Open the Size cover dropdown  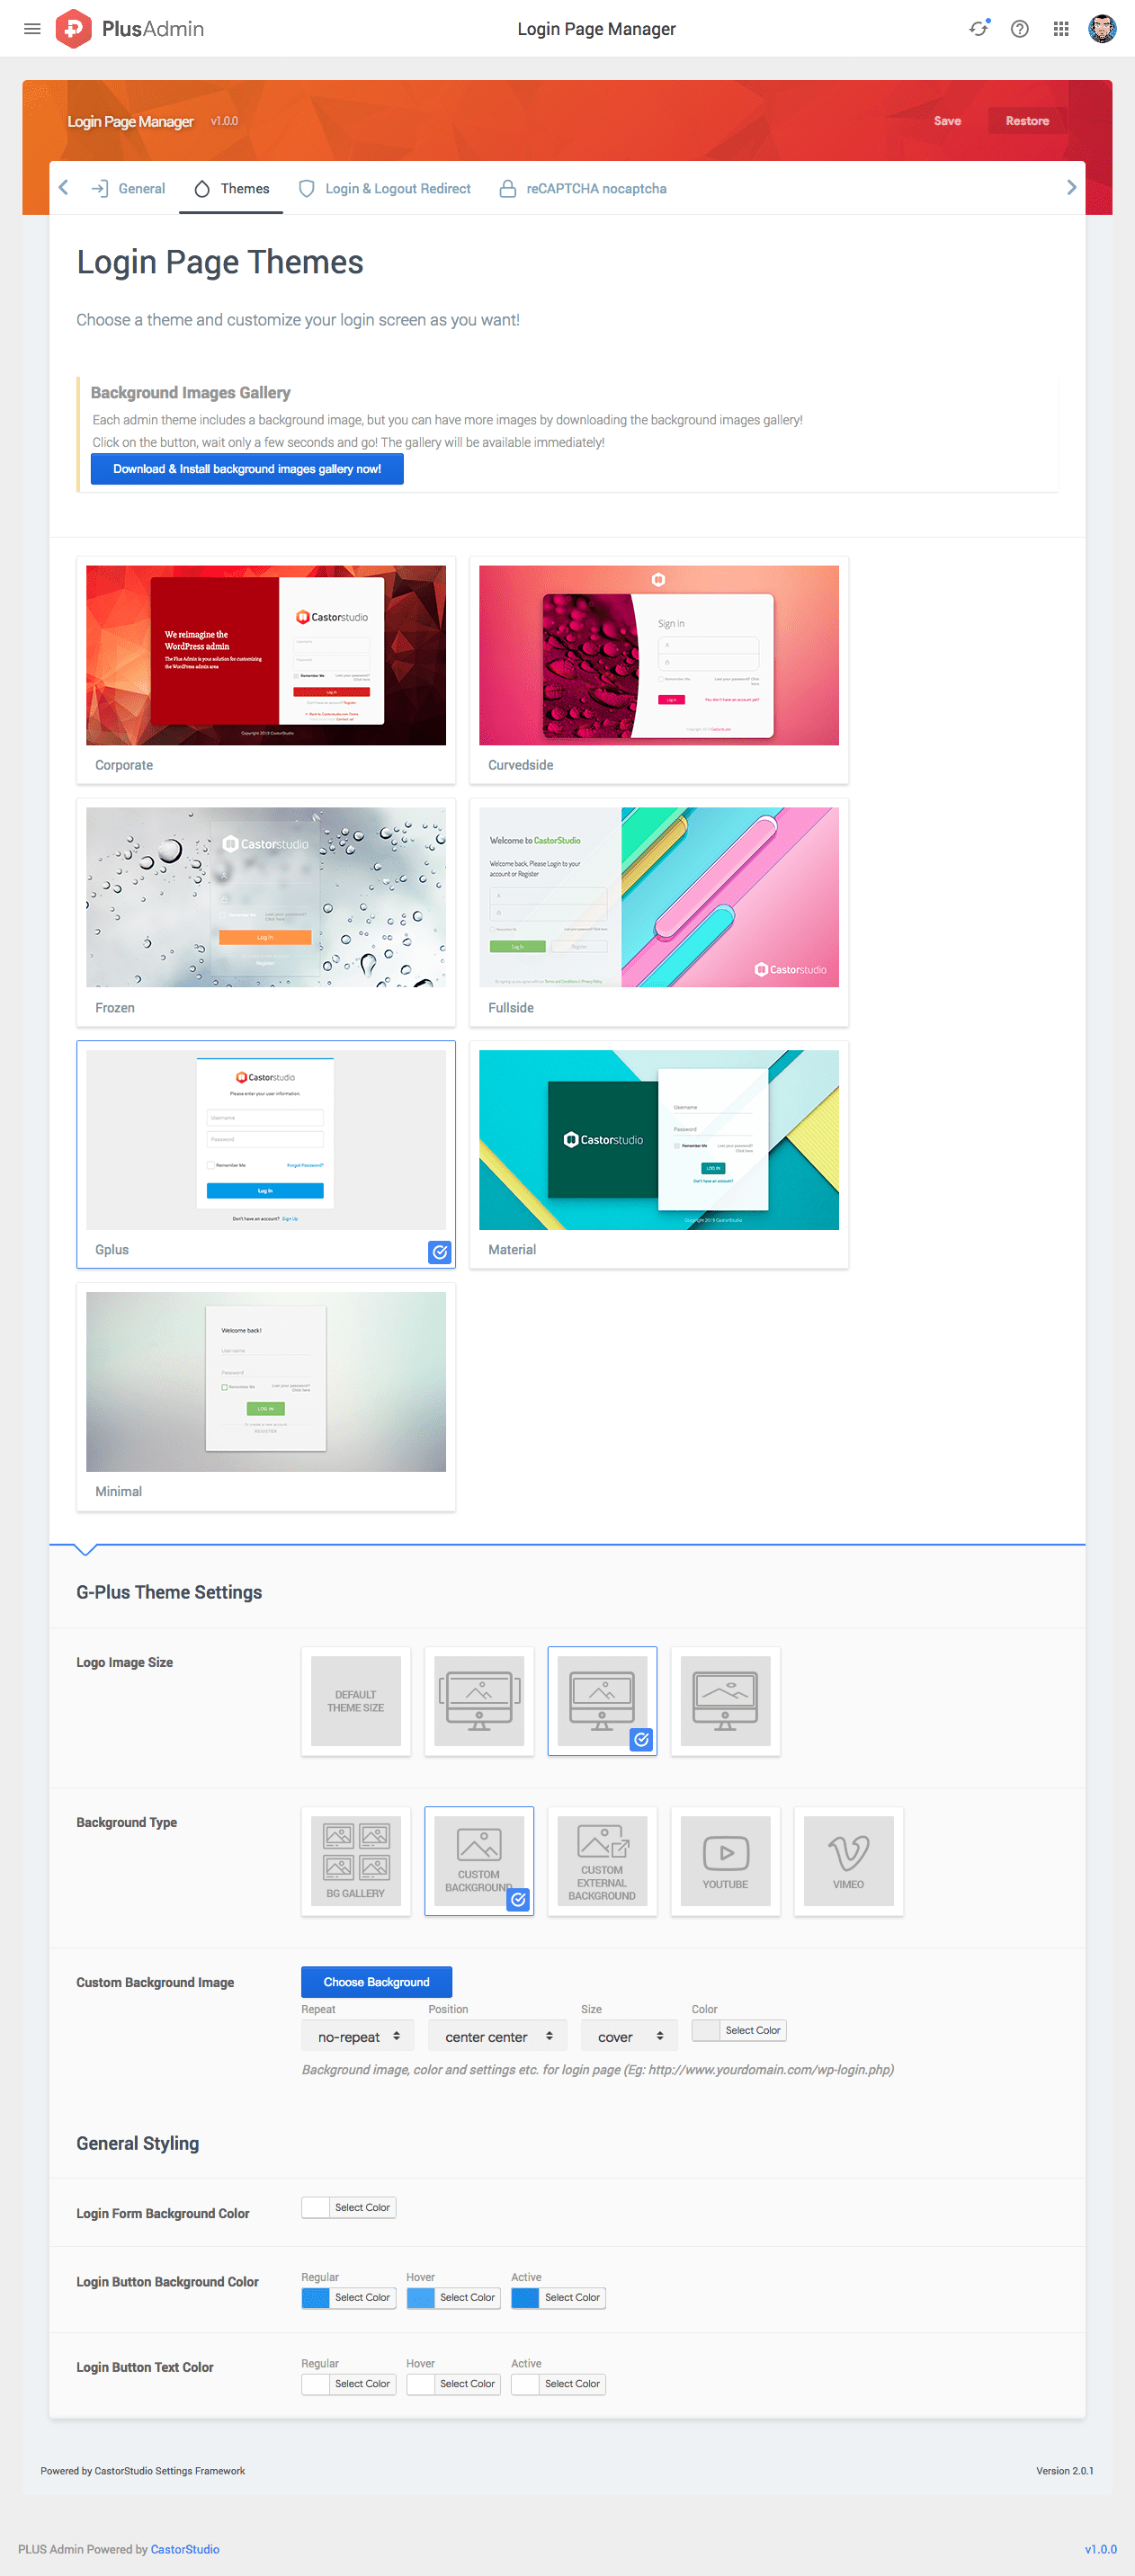pyautogui.click(x=629, y=2037)
